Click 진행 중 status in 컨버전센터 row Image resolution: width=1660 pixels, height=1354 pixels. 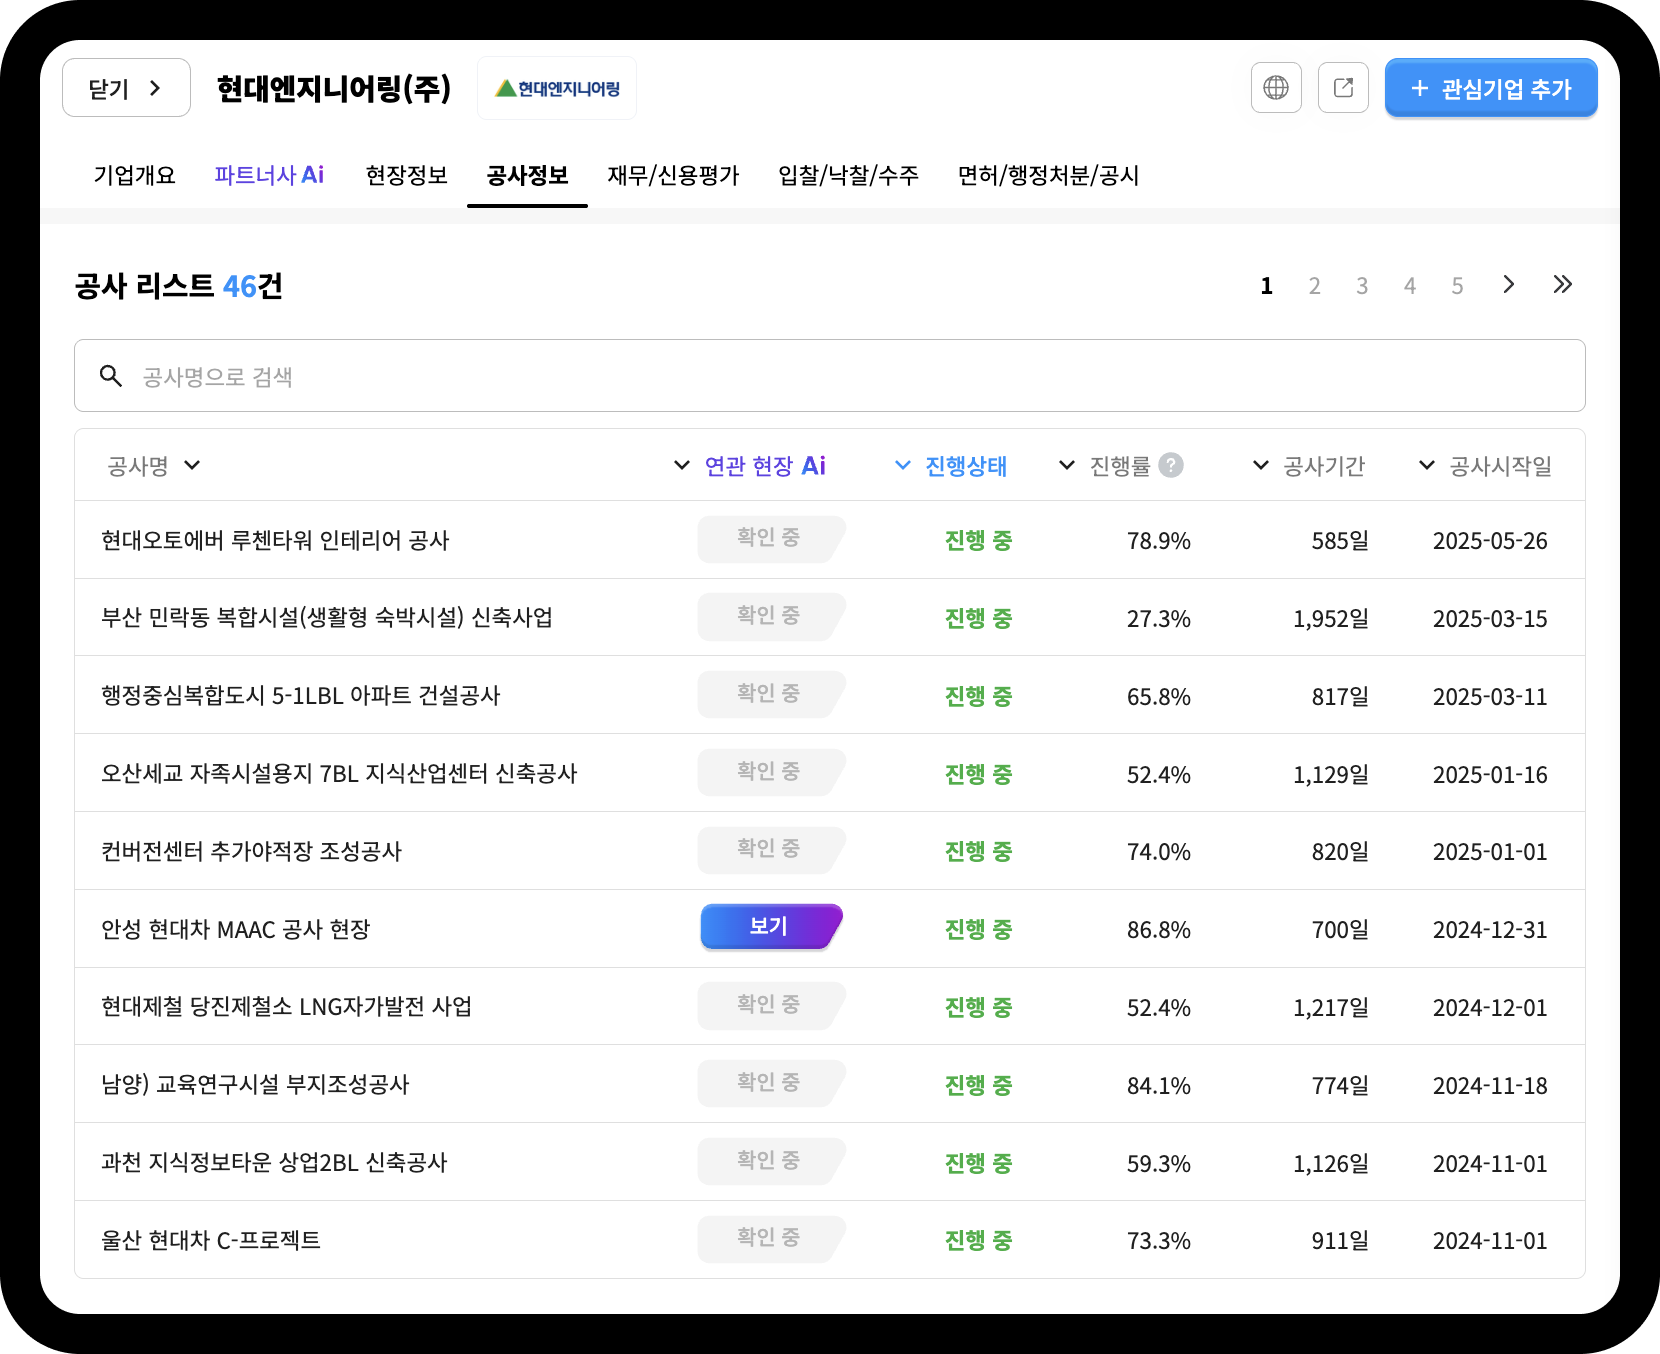coord(978,851)
